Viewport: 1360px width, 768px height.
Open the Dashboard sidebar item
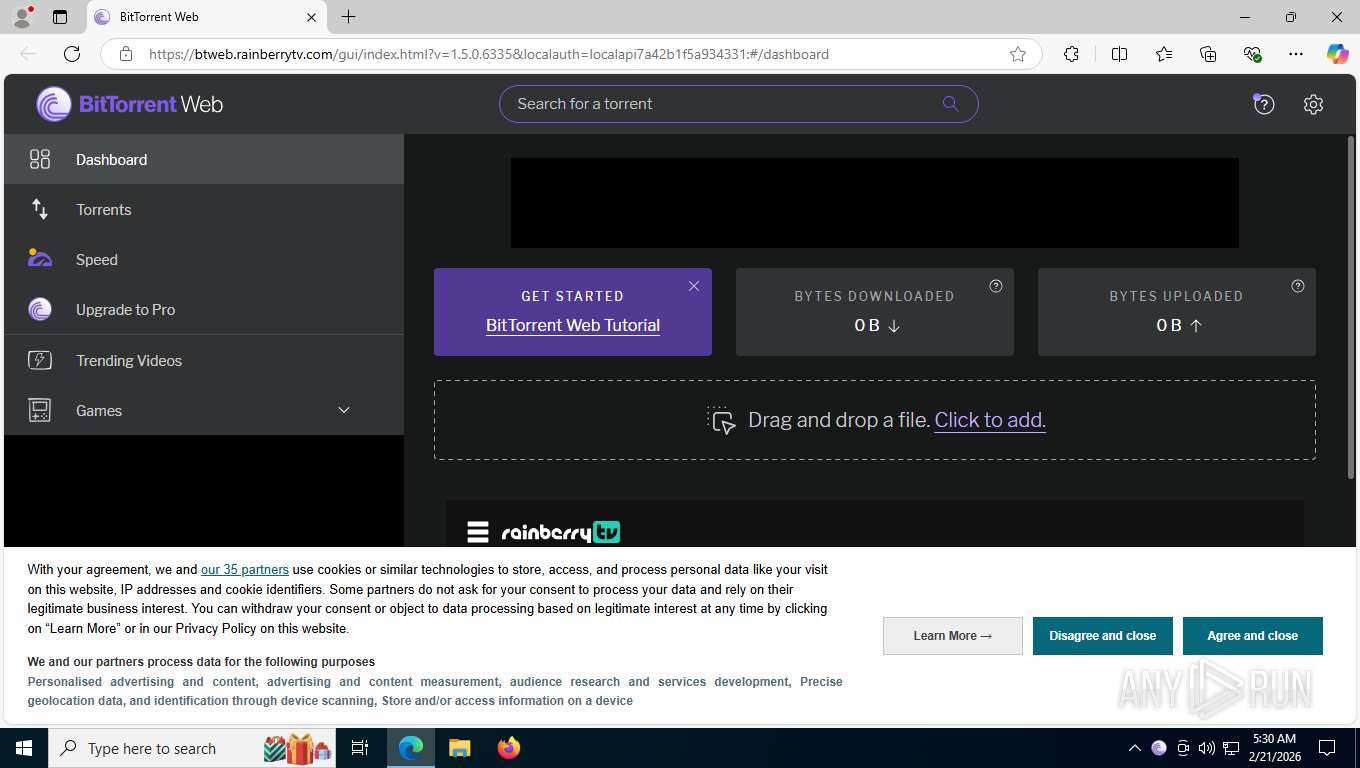(x=204, y=159)
